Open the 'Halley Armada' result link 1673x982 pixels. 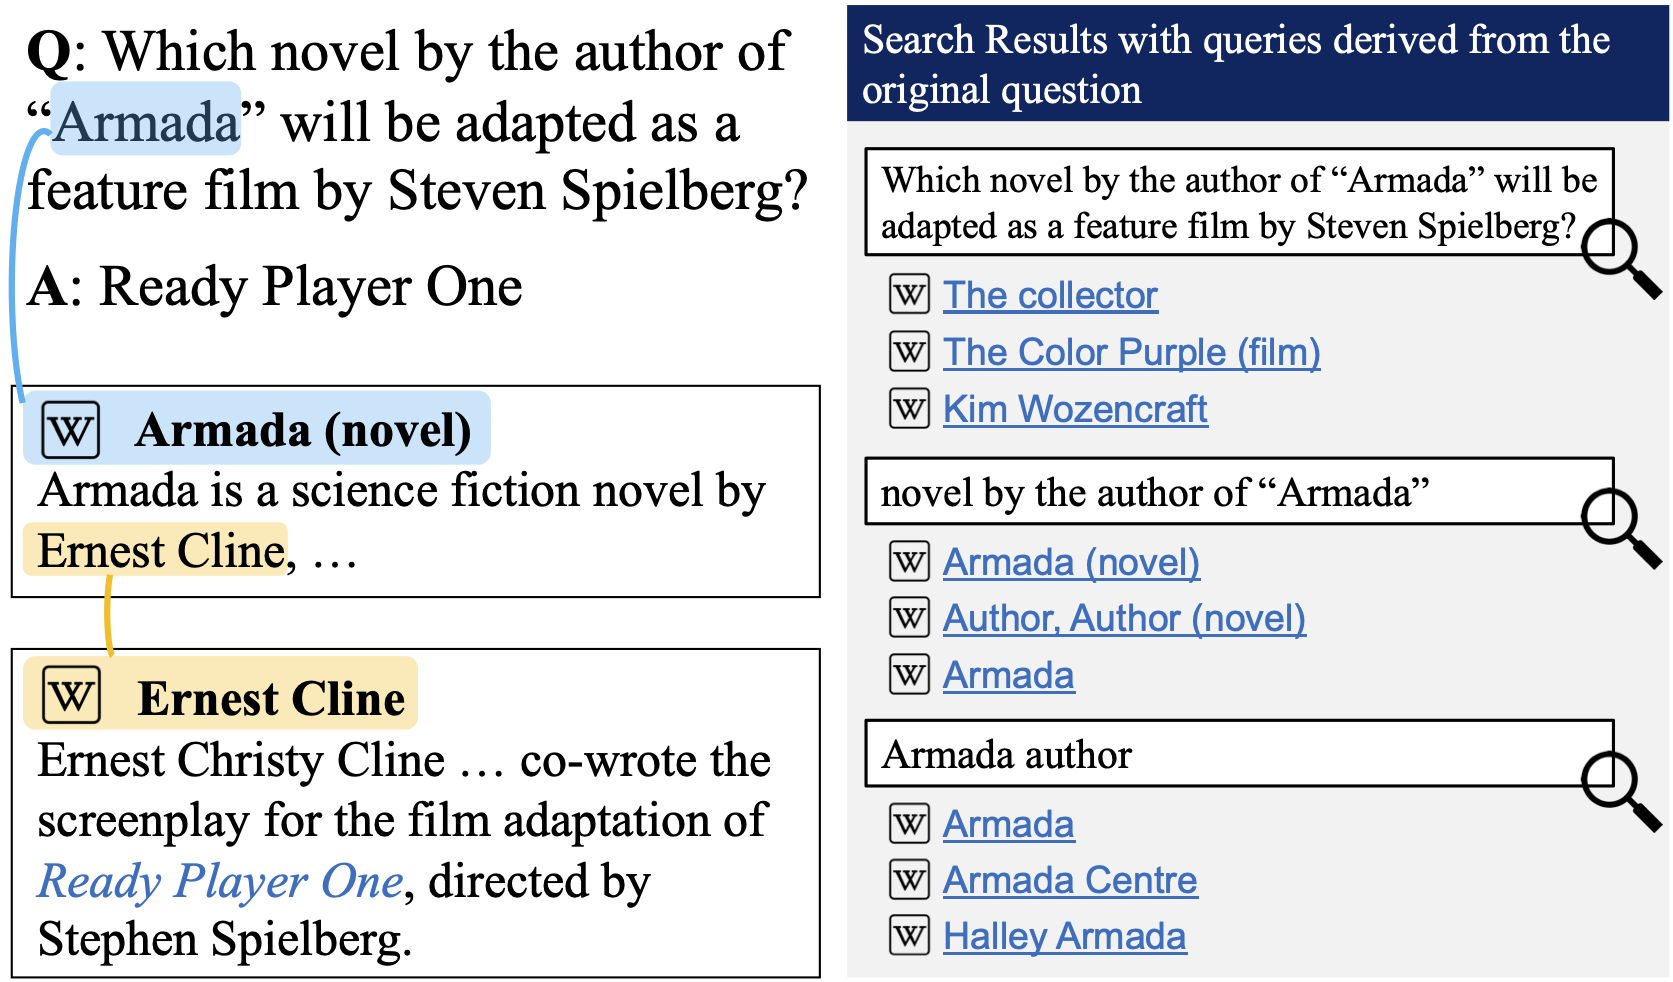[x=1064, y=937]
